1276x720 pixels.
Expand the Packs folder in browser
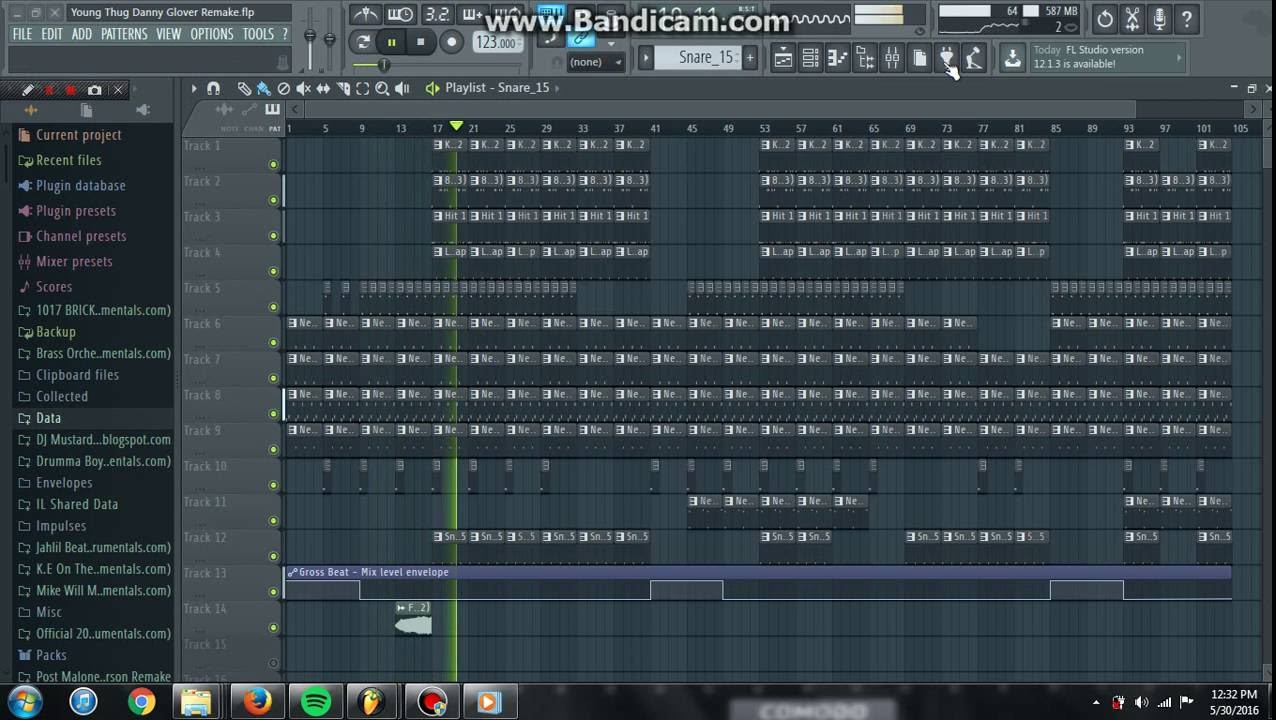[x=51, y=655]
